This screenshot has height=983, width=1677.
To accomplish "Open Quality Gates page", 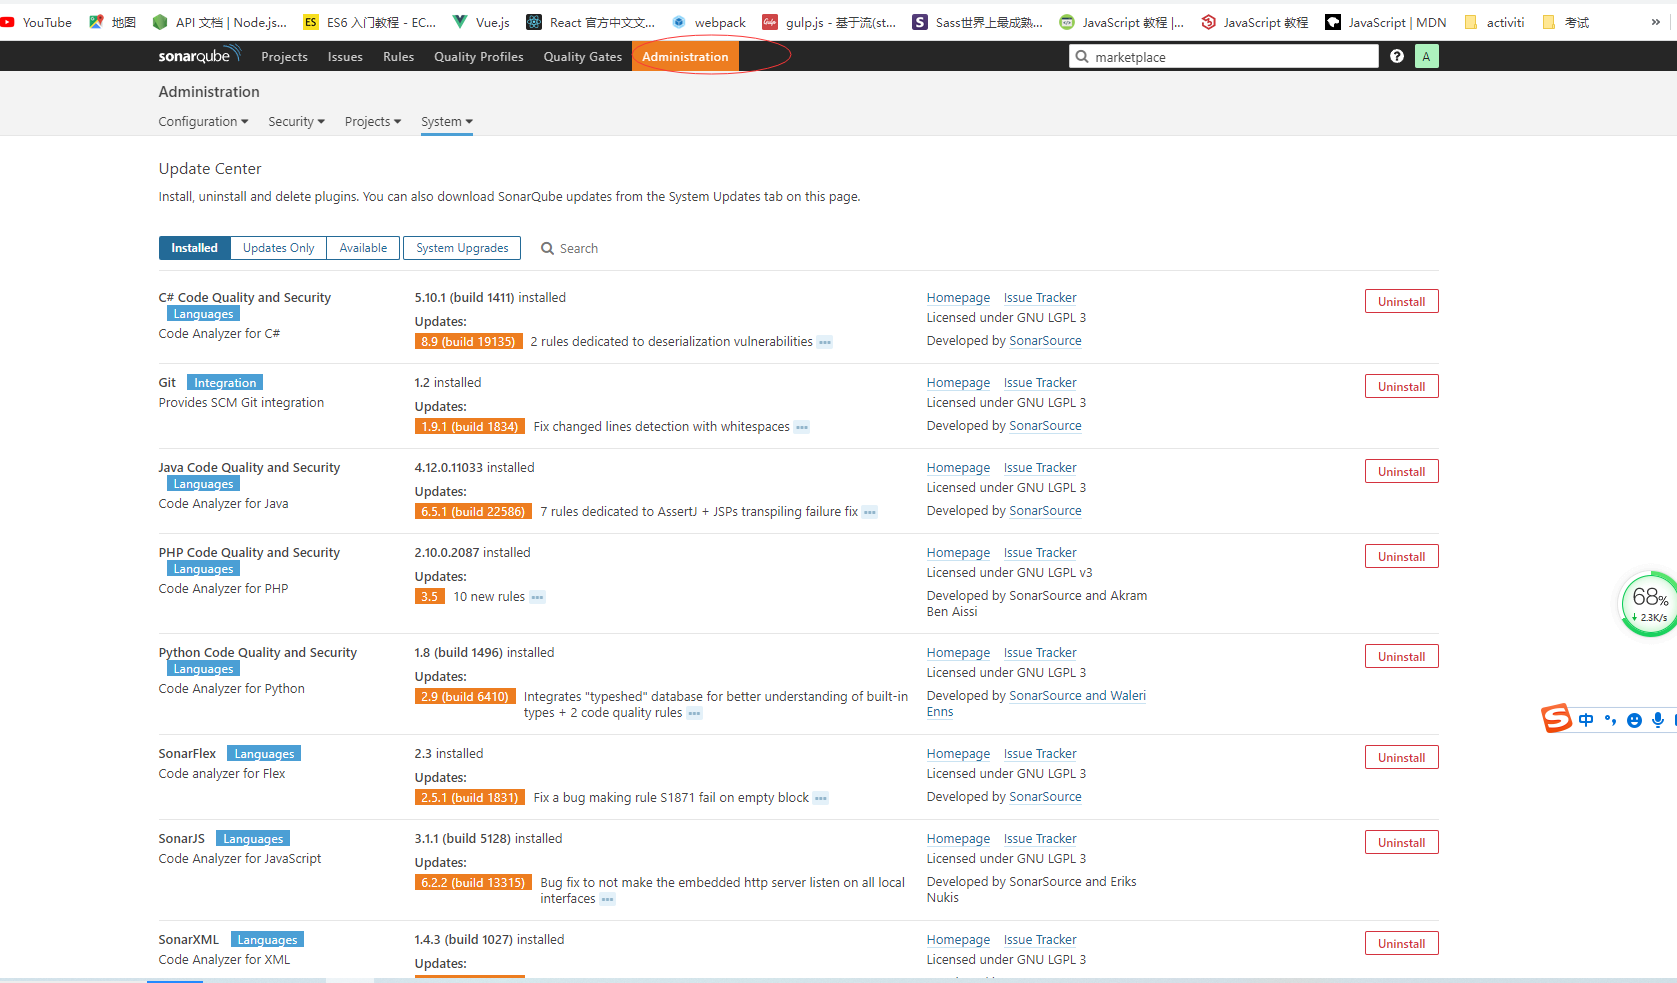I will [582, 57].
